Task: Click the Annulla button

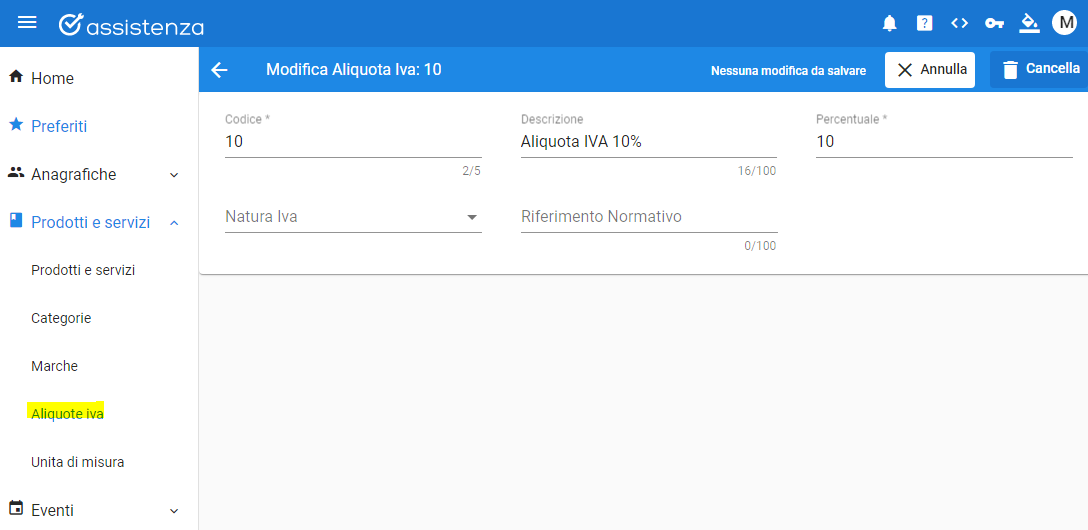Action: [x=930, y=69]
